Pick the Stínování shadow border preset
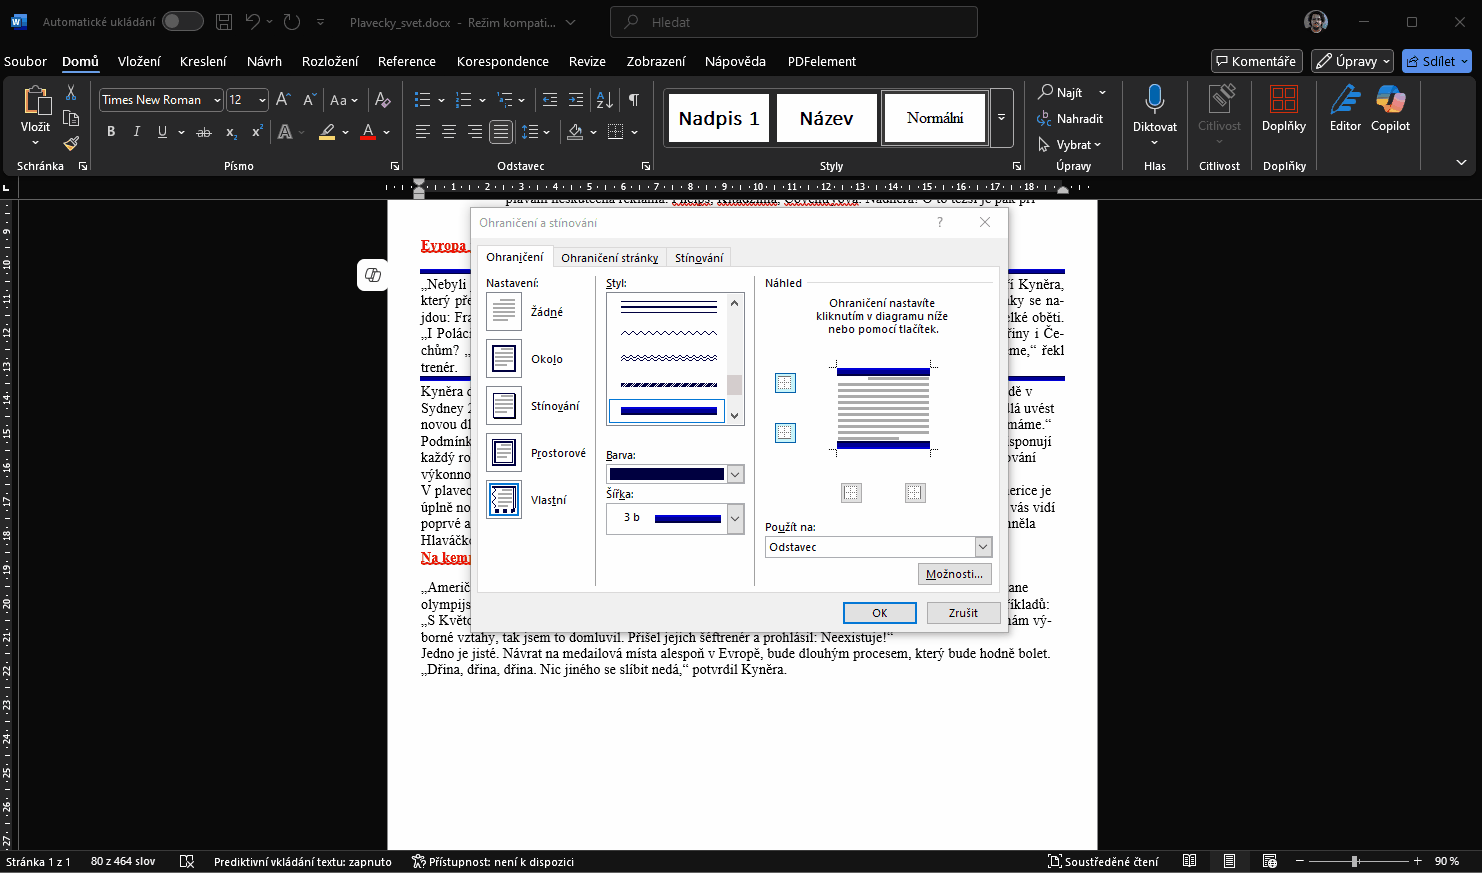This screenshot has width=1482, height=873. coord(504,406)
